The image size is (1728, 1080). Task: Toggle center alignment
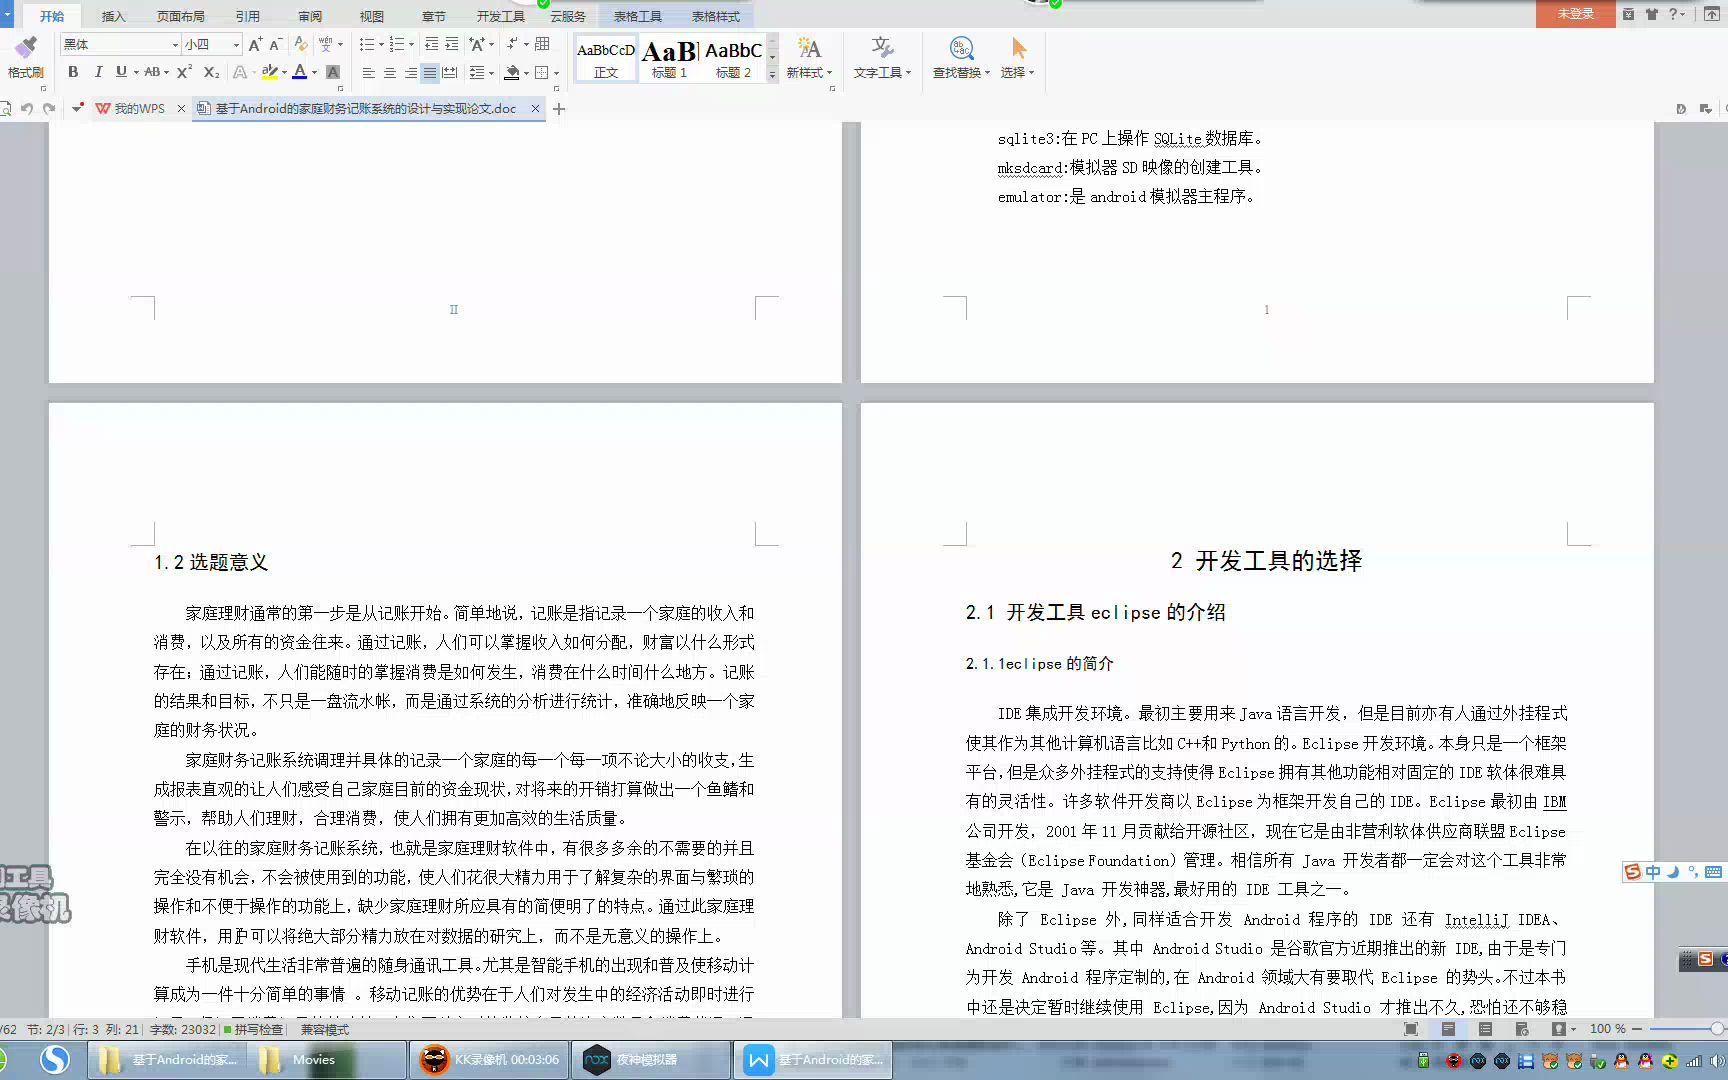(390, 73)
